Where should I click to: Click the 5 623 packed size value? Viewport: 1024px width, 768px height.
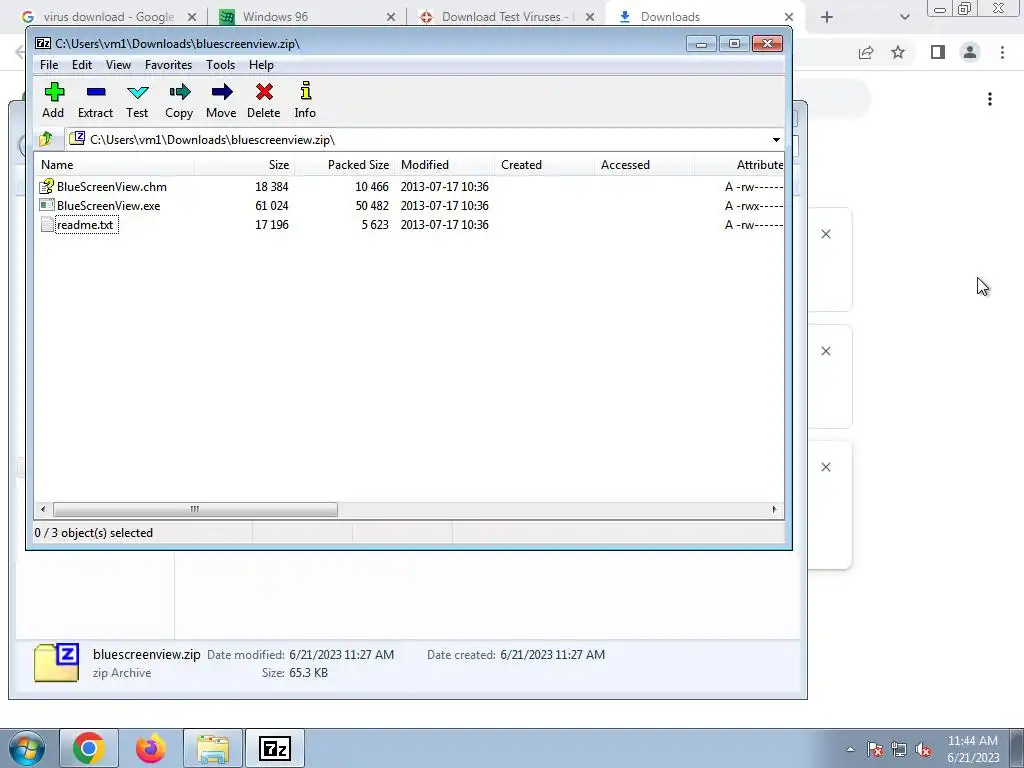tap(375, 225)
